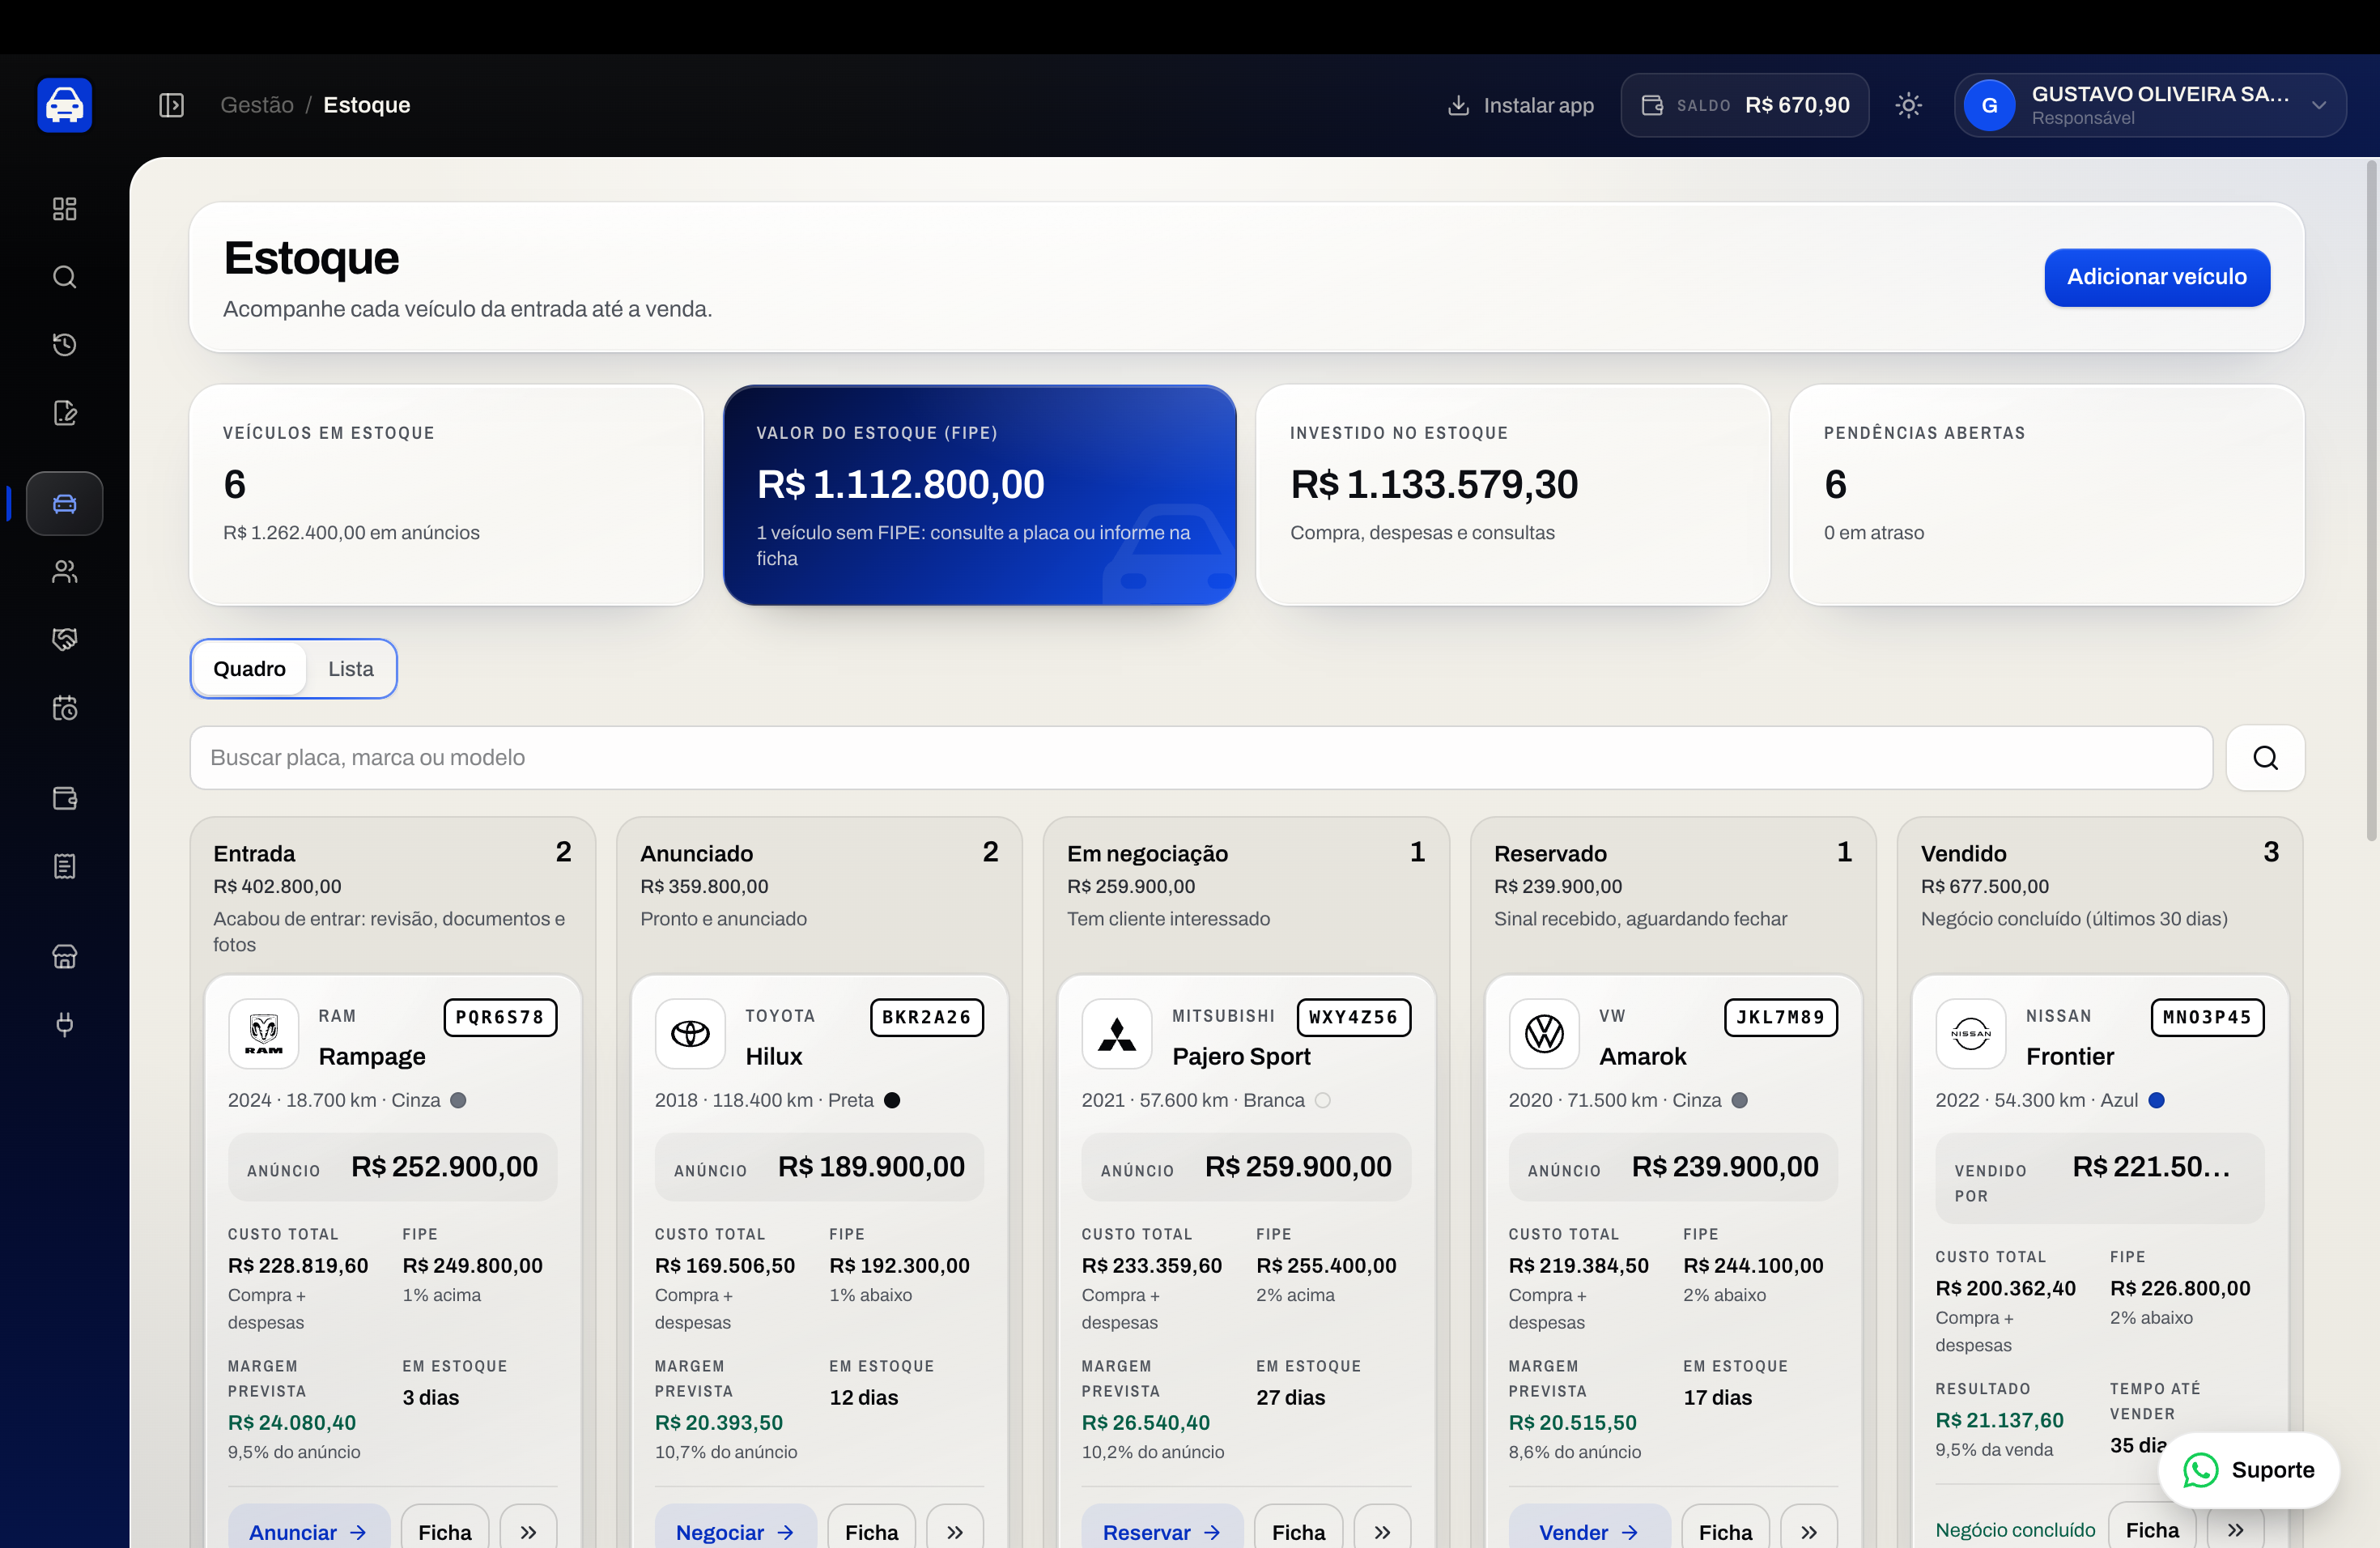
Task: Click the blue color dot on Frontier
Action: 2157,1100
